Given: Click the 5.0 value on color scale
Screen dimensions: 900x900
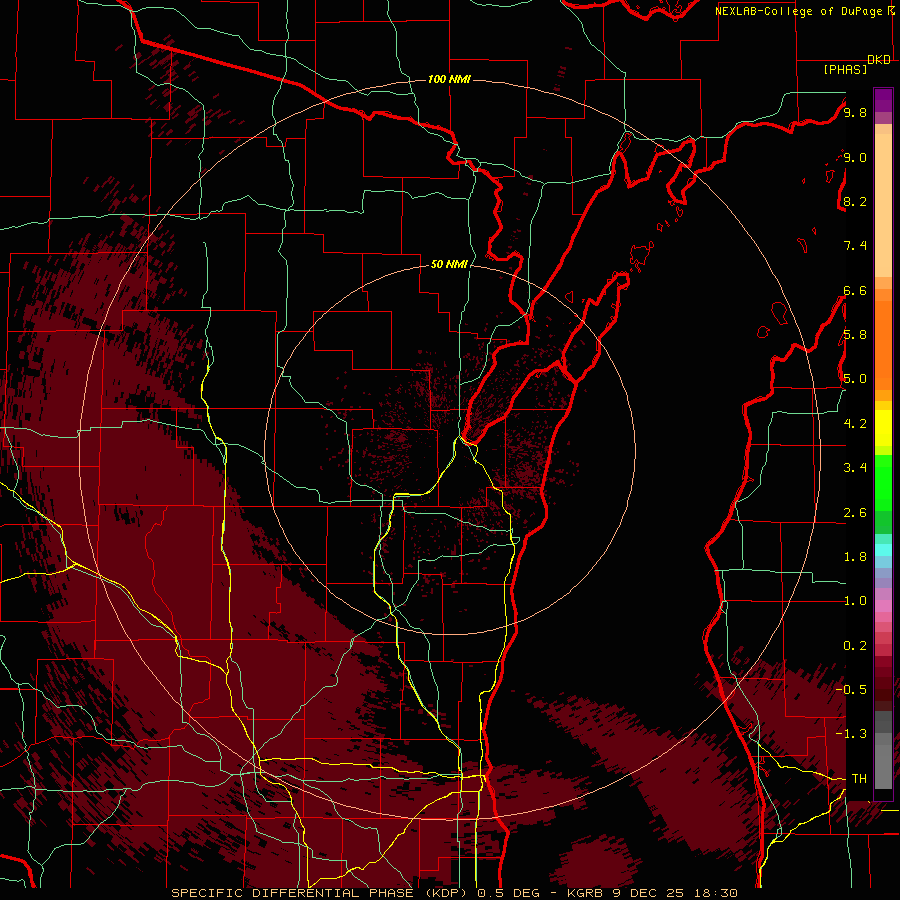Looking at the screenshot, I should [x=855, y=379].
